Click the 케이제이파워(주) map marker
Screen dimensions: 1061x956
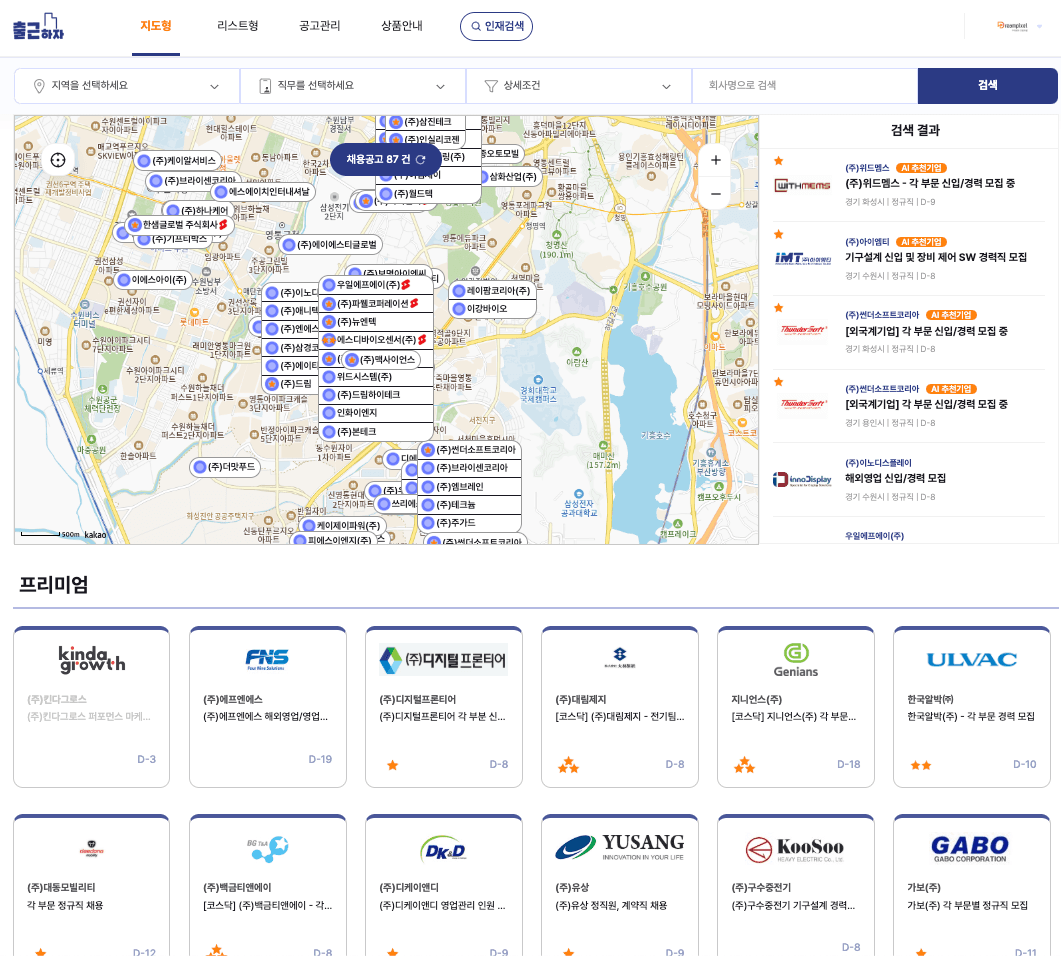pyautogui.click(x=343, y=526)
